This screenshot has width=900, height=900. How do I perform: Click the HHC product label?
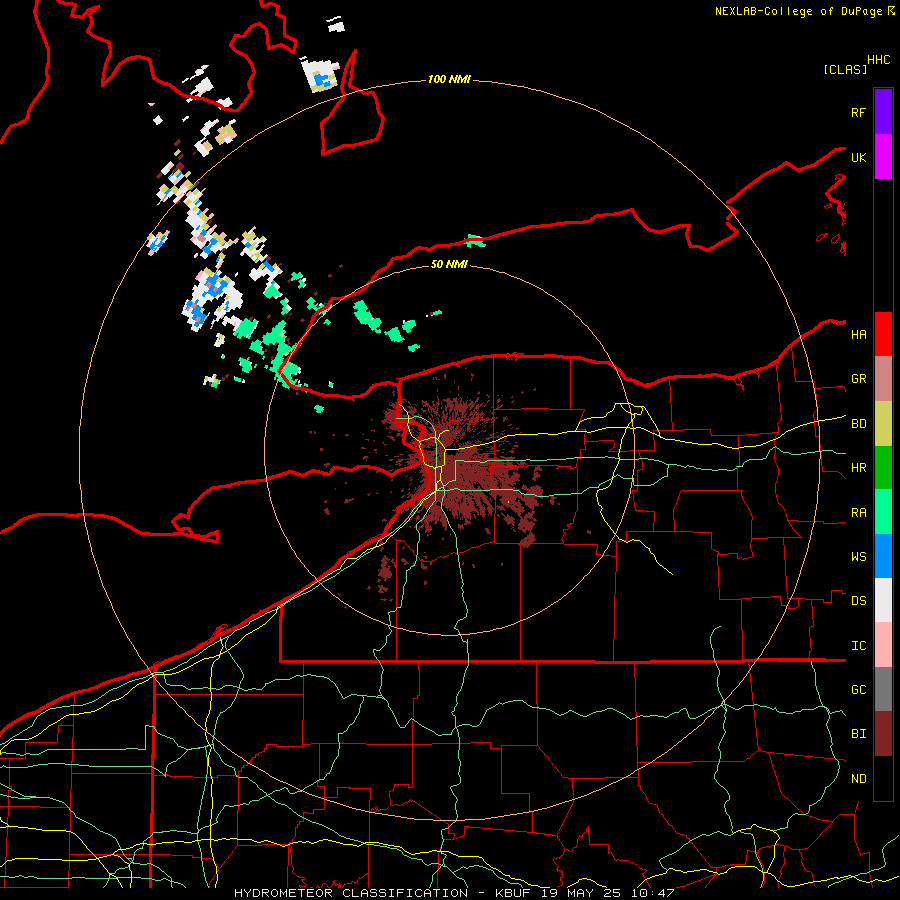pos(879,60)
